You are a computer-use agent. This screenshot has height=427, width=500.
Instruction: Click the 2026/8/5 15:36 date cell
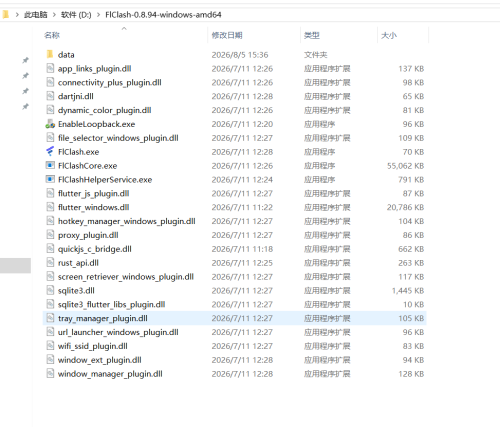point(240,55)
